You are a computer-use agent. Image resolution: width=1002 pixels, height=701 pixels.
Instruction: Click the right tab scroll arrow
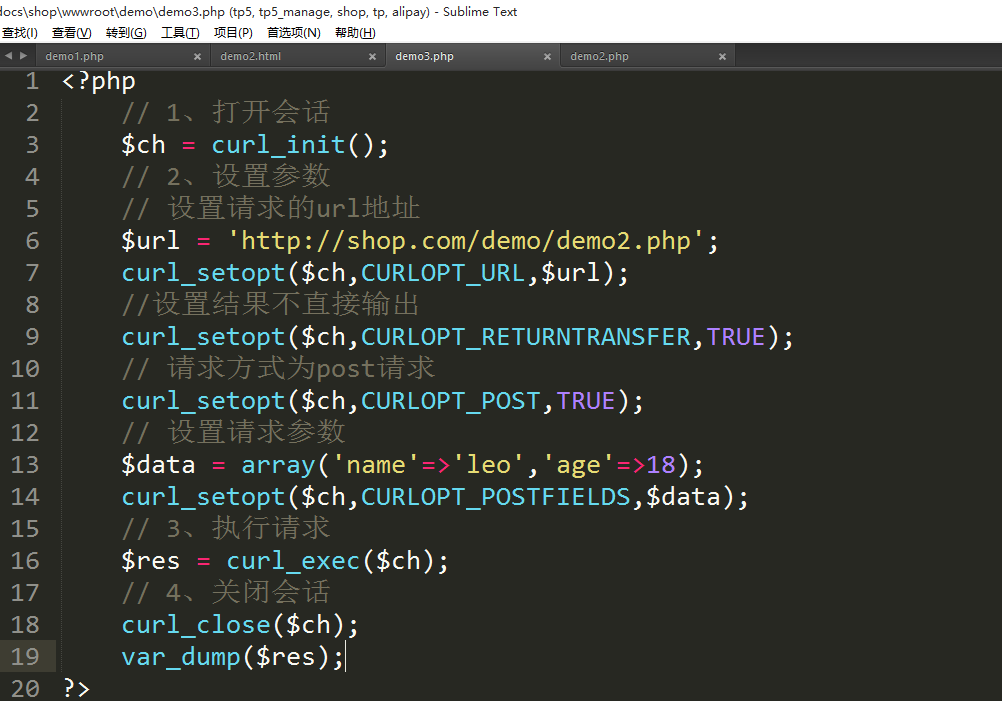click(23, 56)
